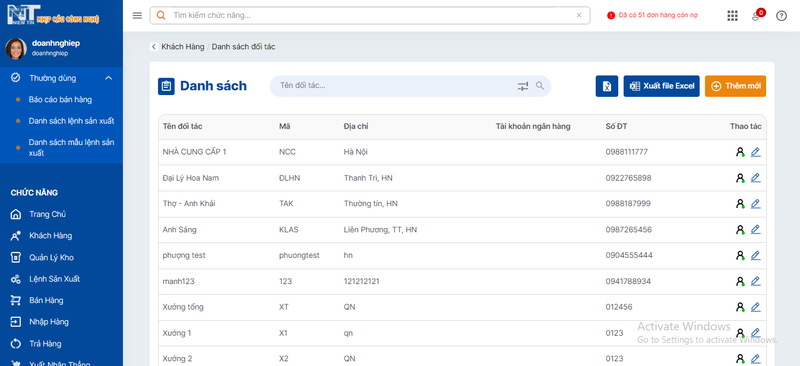The height and width of the screenshot is (366, 800).
Task: Toggle the hamburger sidebar menu
Action: point(137,15)
